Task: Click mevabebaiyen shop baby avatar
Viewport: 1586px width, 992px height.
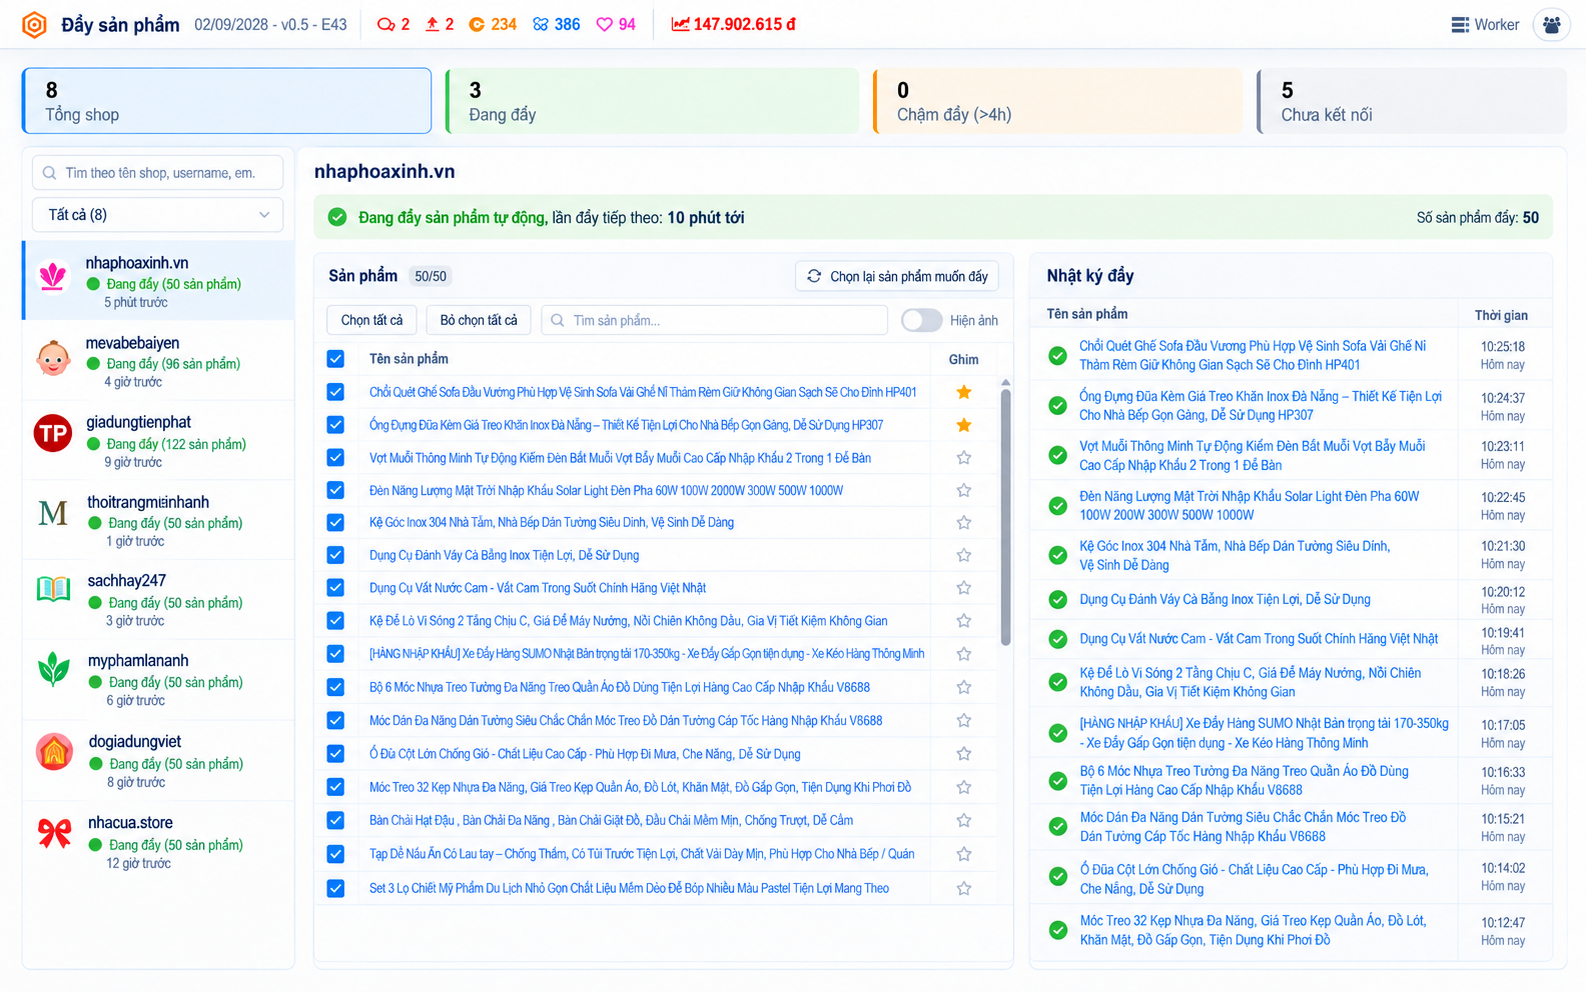Action: coord(53,358)
